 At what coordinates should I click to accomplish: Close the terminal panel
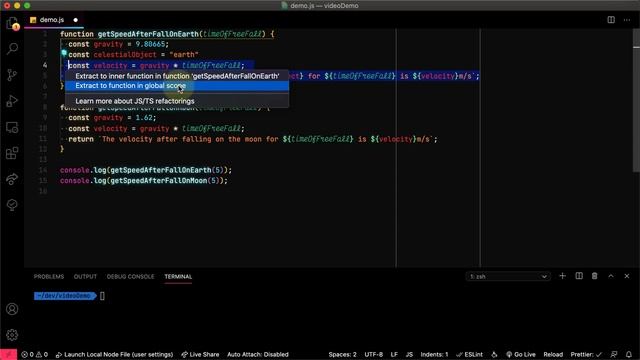pyautogui.click(x=627, y=276)
